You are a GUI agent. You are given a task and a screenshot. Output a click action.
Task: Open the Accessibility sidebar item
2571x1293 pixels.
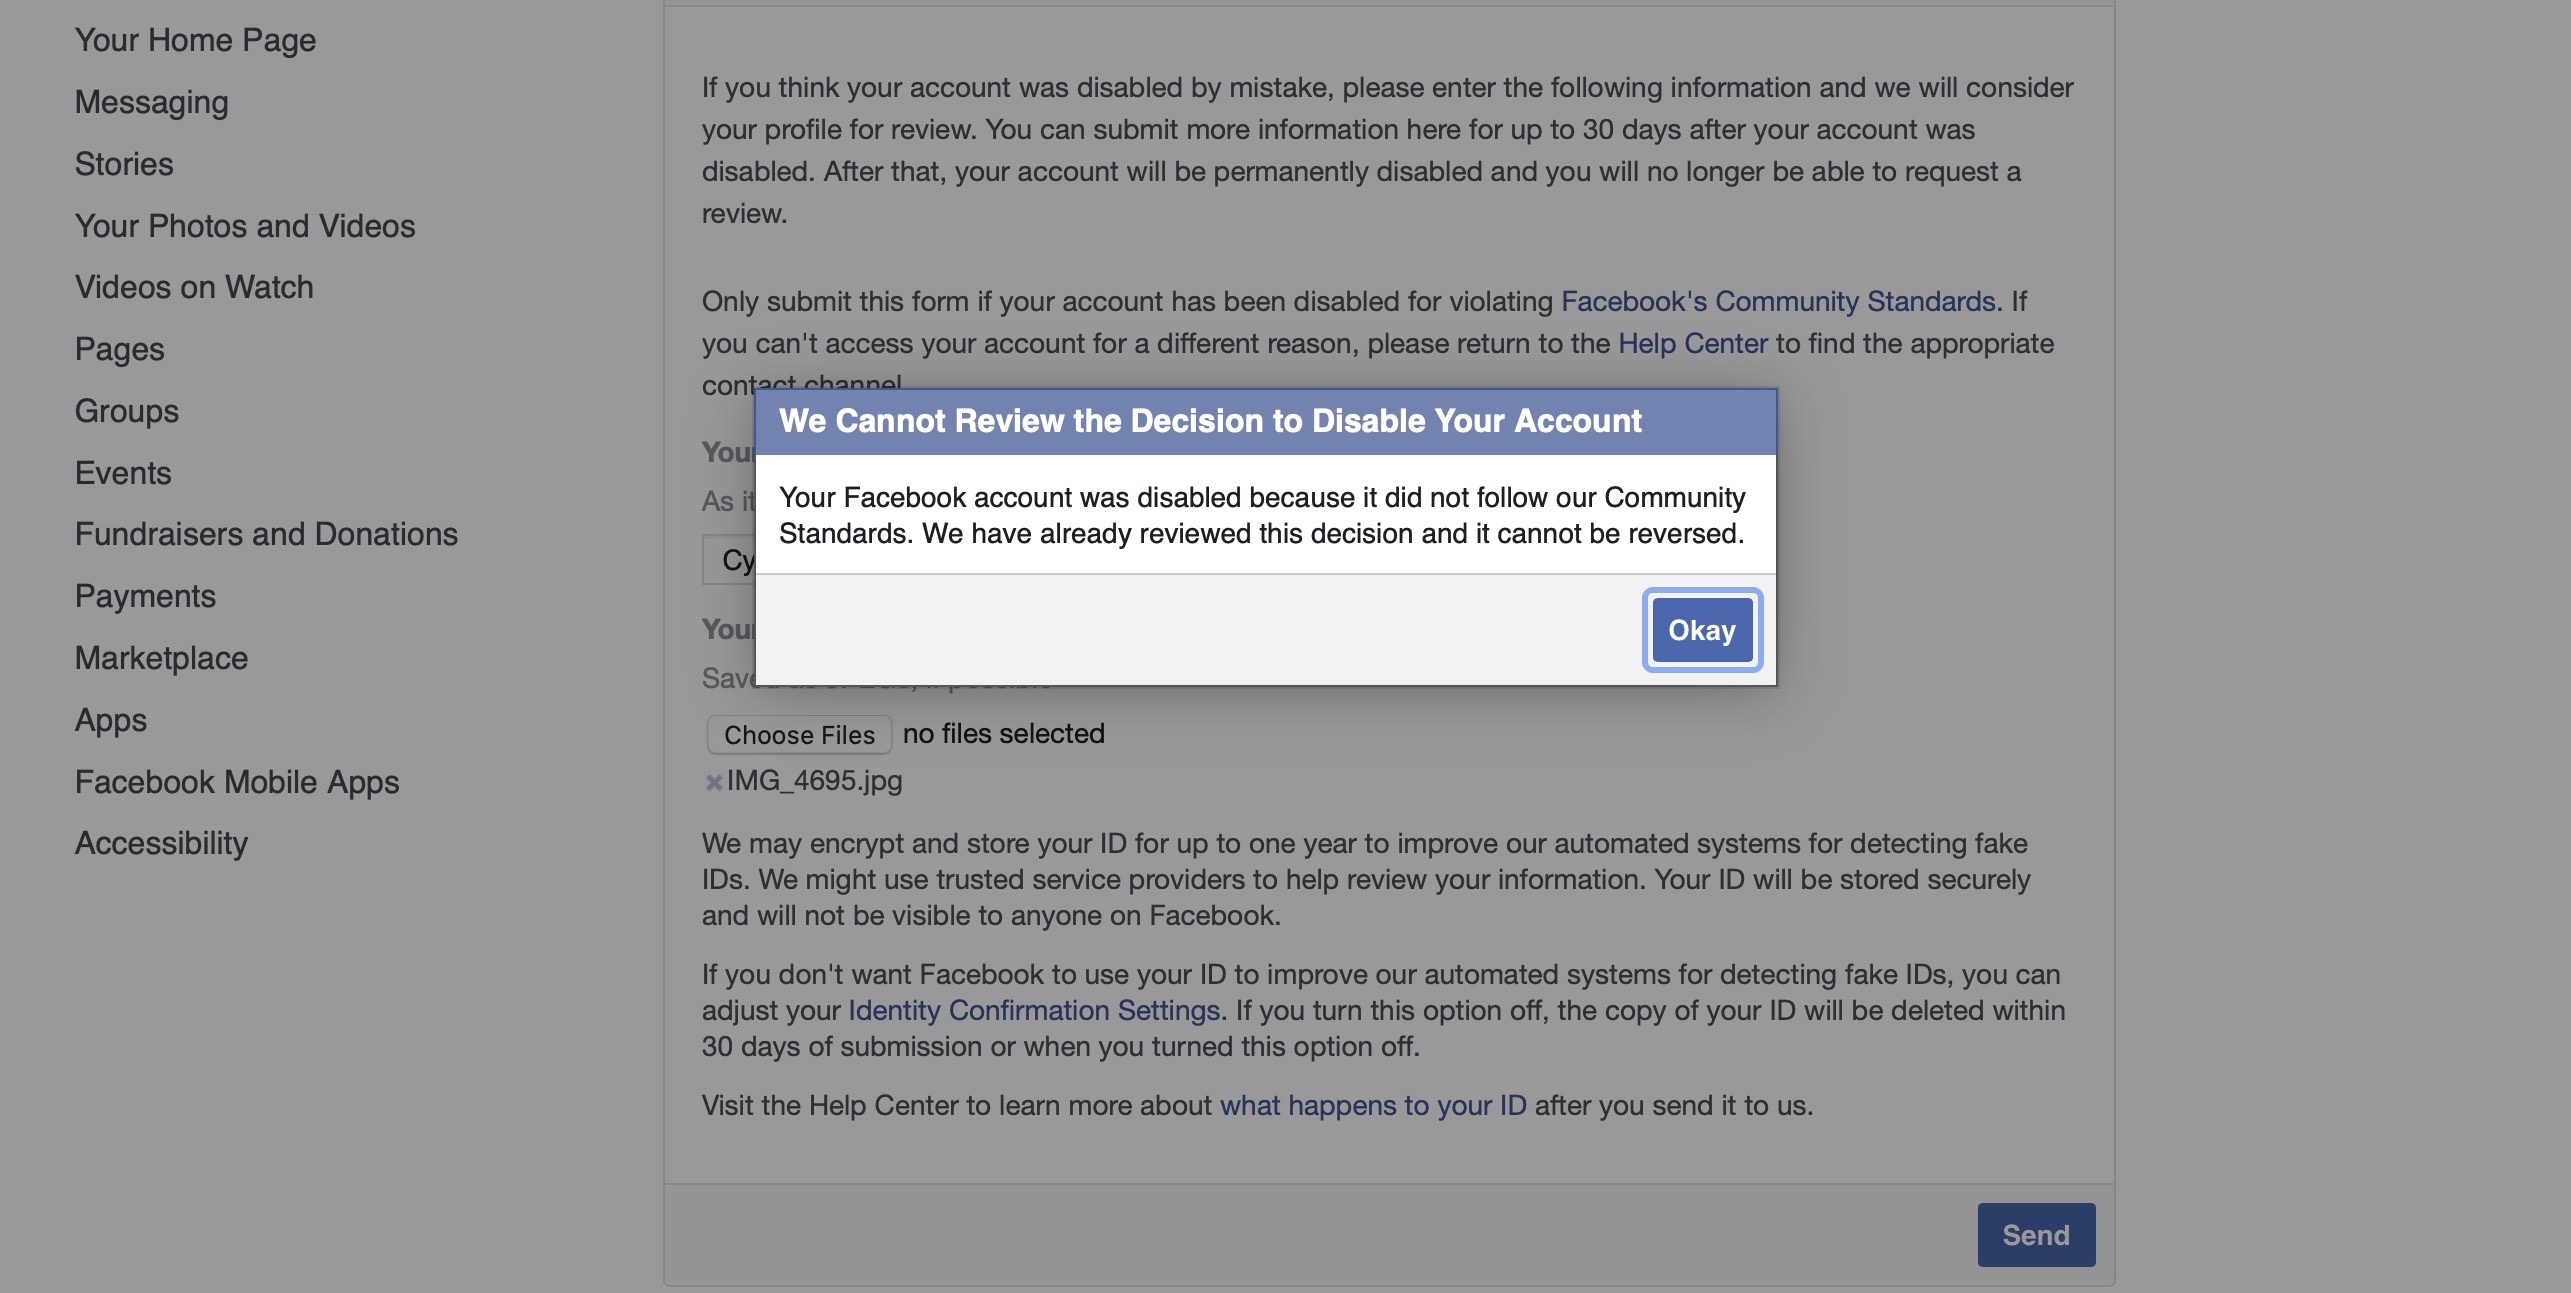click(x=161, y=843)
